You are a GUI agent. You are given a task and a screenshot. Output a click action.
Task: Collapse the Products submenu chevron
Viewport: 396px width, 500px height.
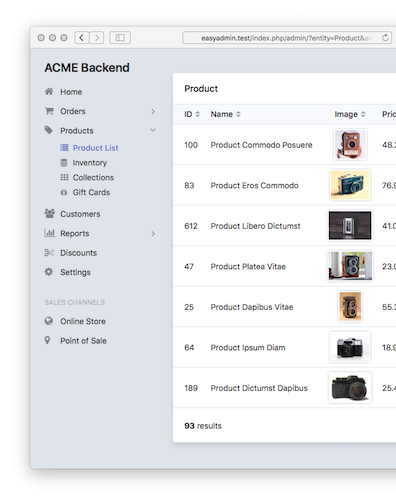153,130
